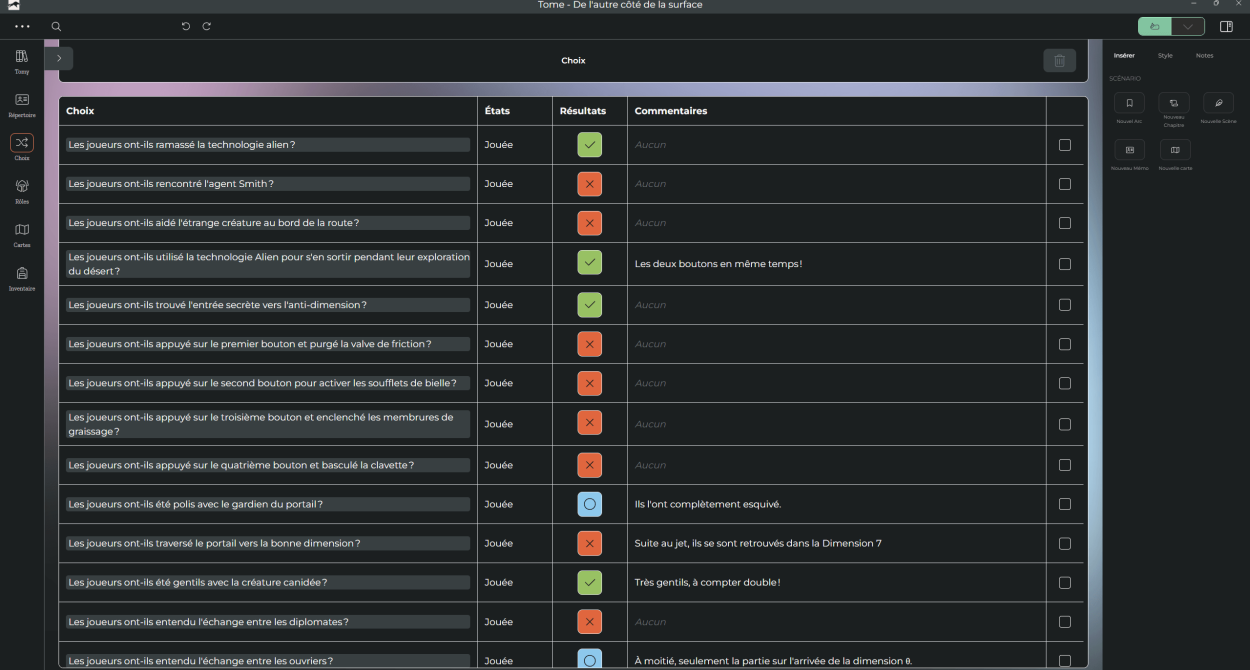Tick the checkbox for the alien technology pickup row
The height and width of the screenshot is (670, 1250).
tap(1064, 145)
